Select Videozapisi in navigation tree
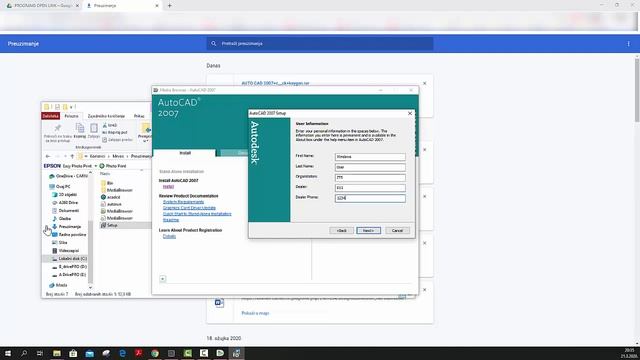 click(65, 251)
